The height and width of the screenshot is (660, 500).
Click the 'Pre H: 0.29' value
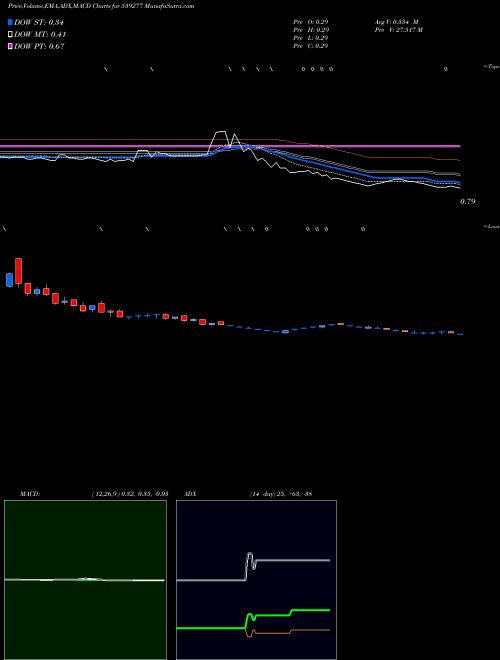[x=311, y=30]
